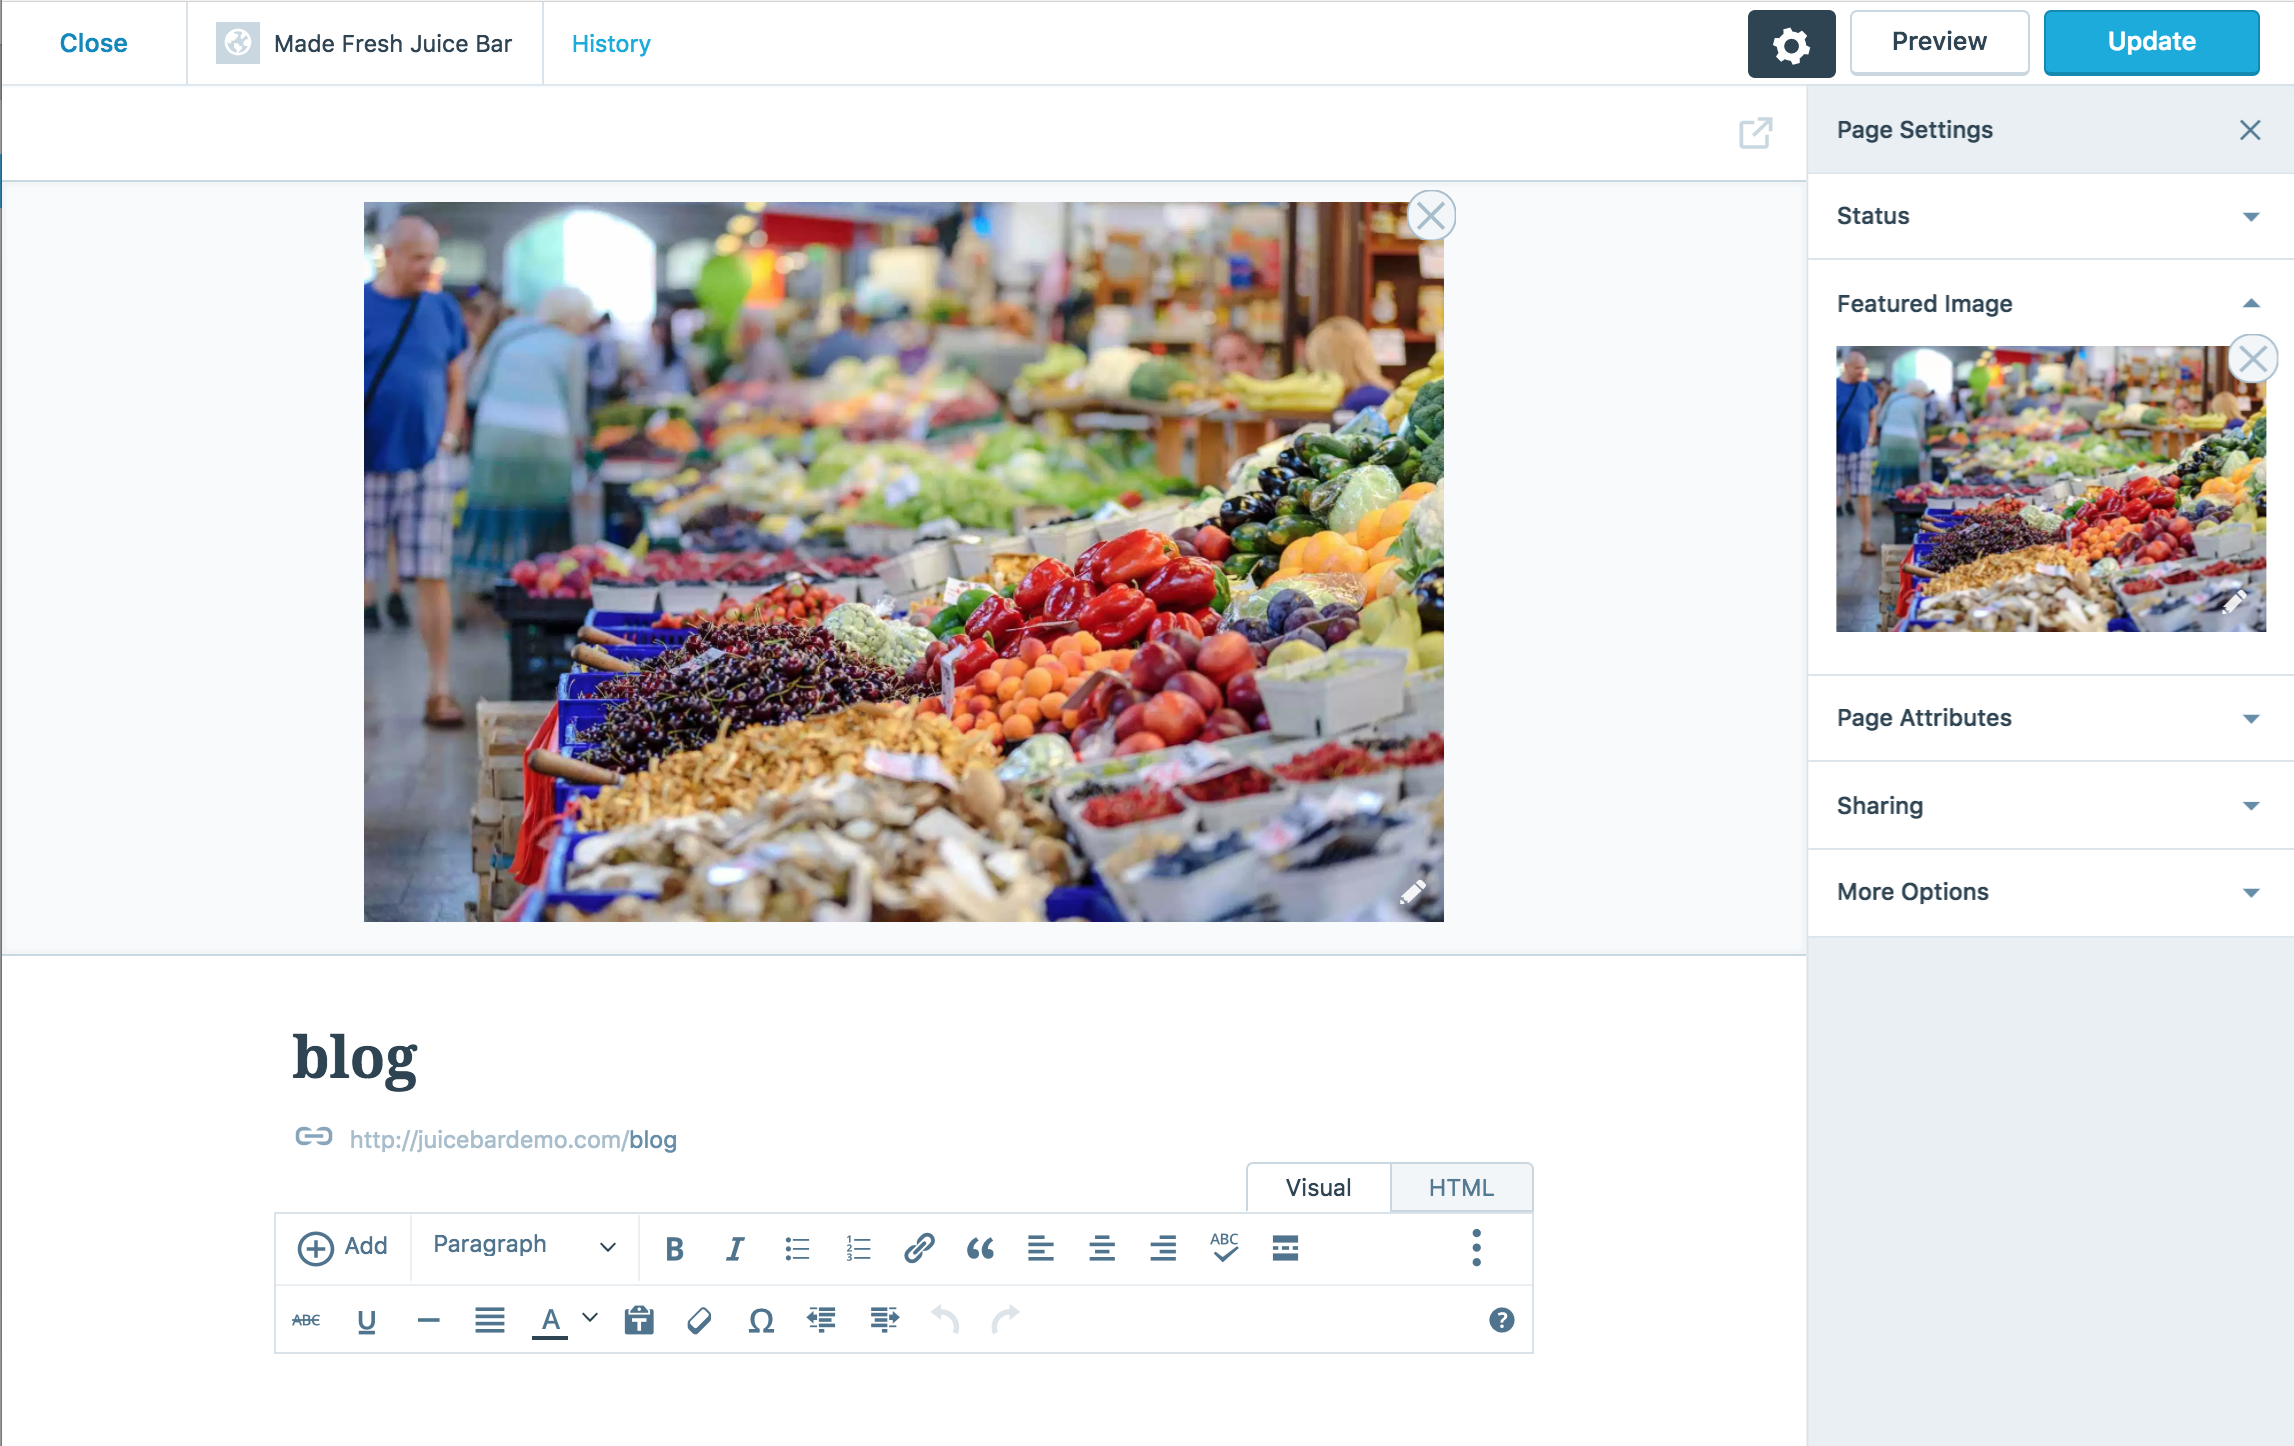
Task: Toggle center text alignment
Action: coord(1101,1248)
